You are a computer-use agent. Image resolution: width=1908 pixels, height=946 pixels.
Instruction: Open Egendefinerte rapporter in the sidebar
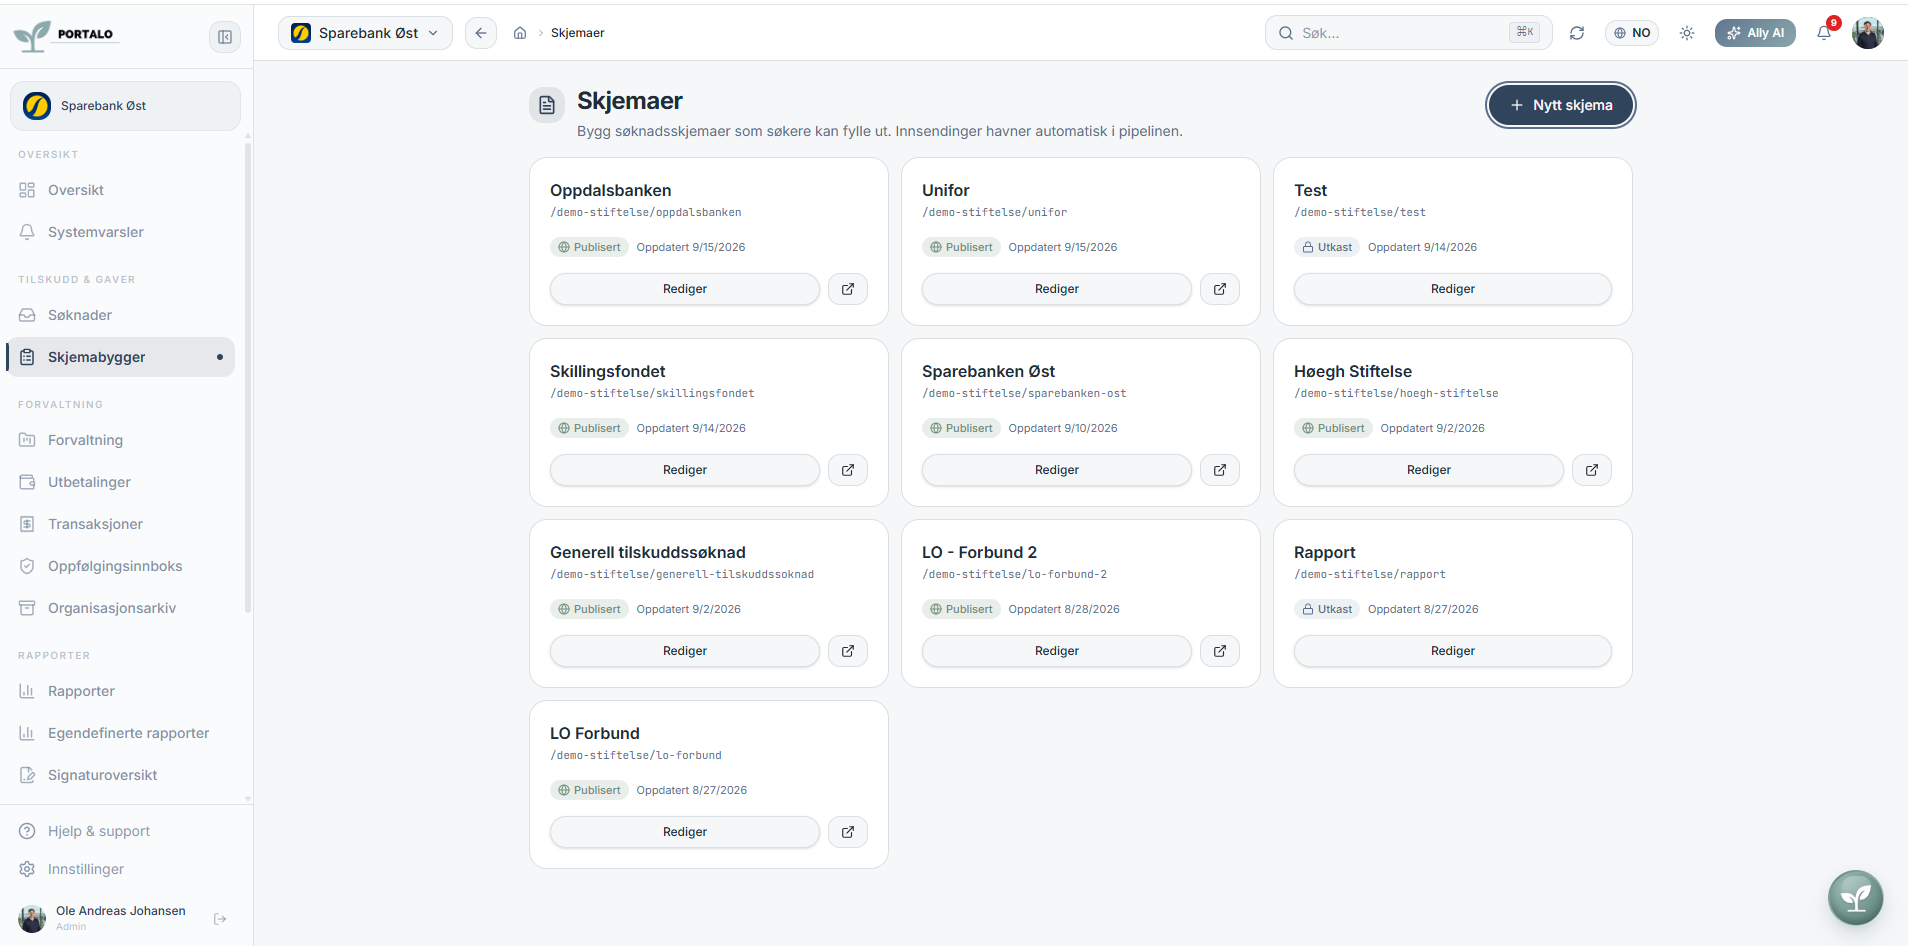(x=121, y=733)
